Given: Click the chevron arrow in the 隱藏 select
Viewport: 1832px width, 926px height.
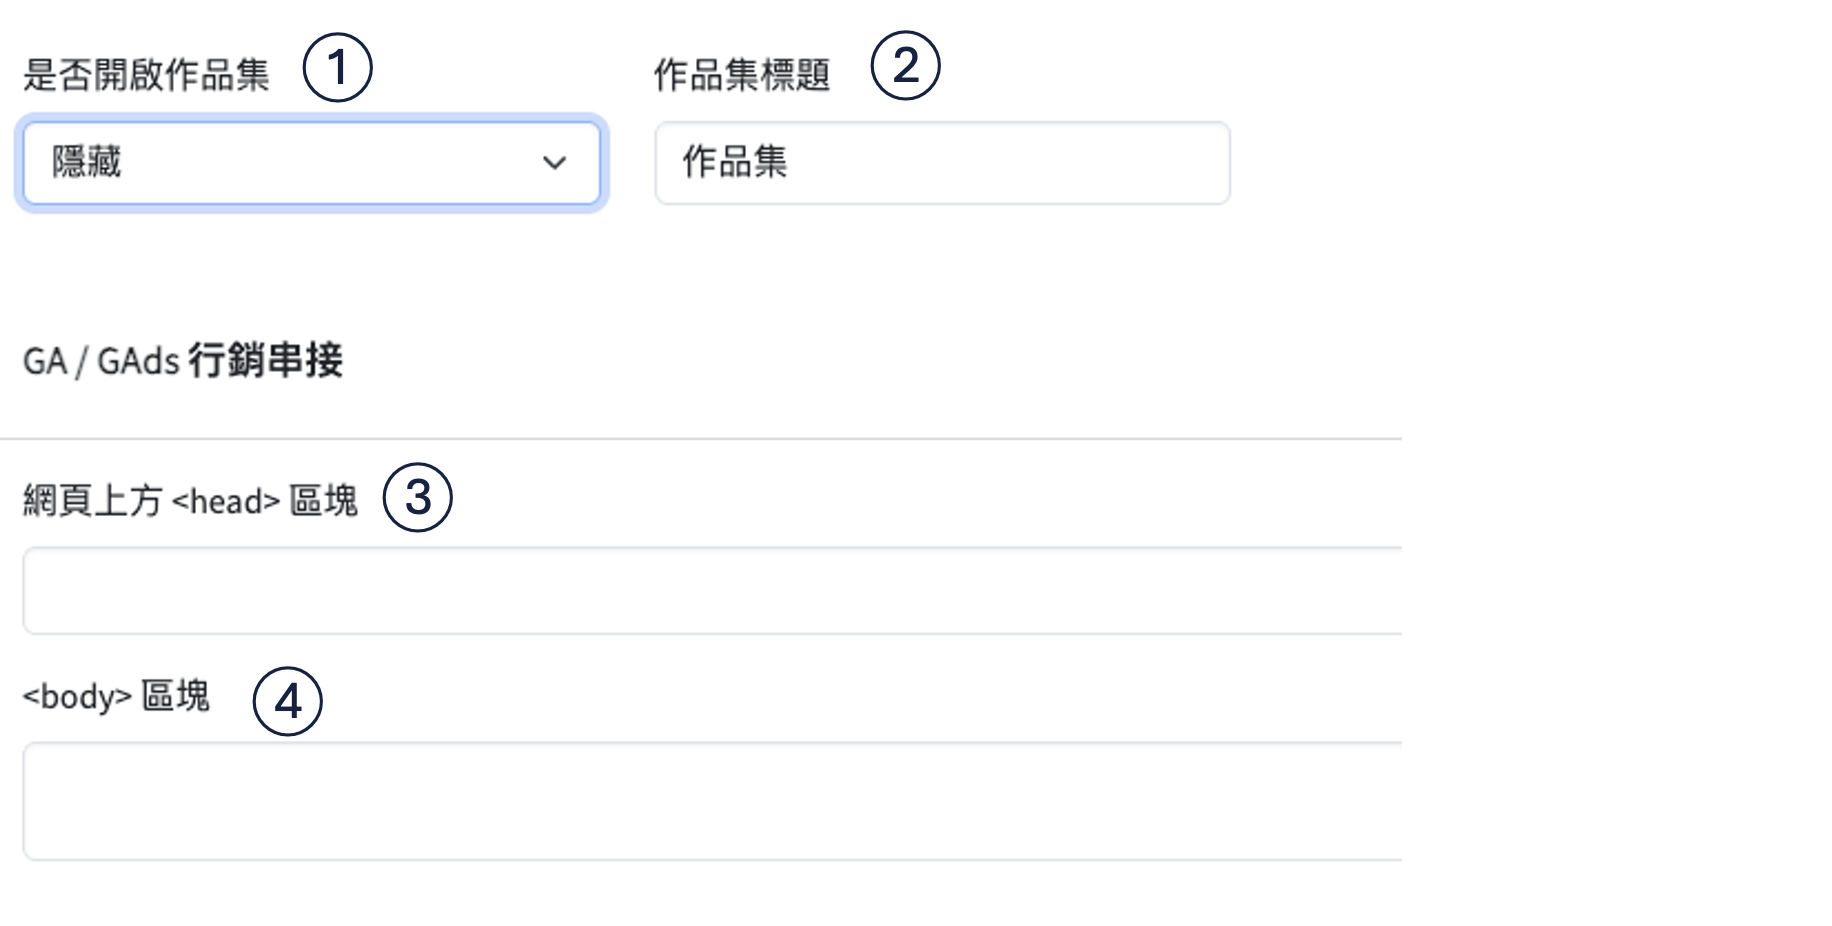Looking at the screenshot, I should [554, 163].
